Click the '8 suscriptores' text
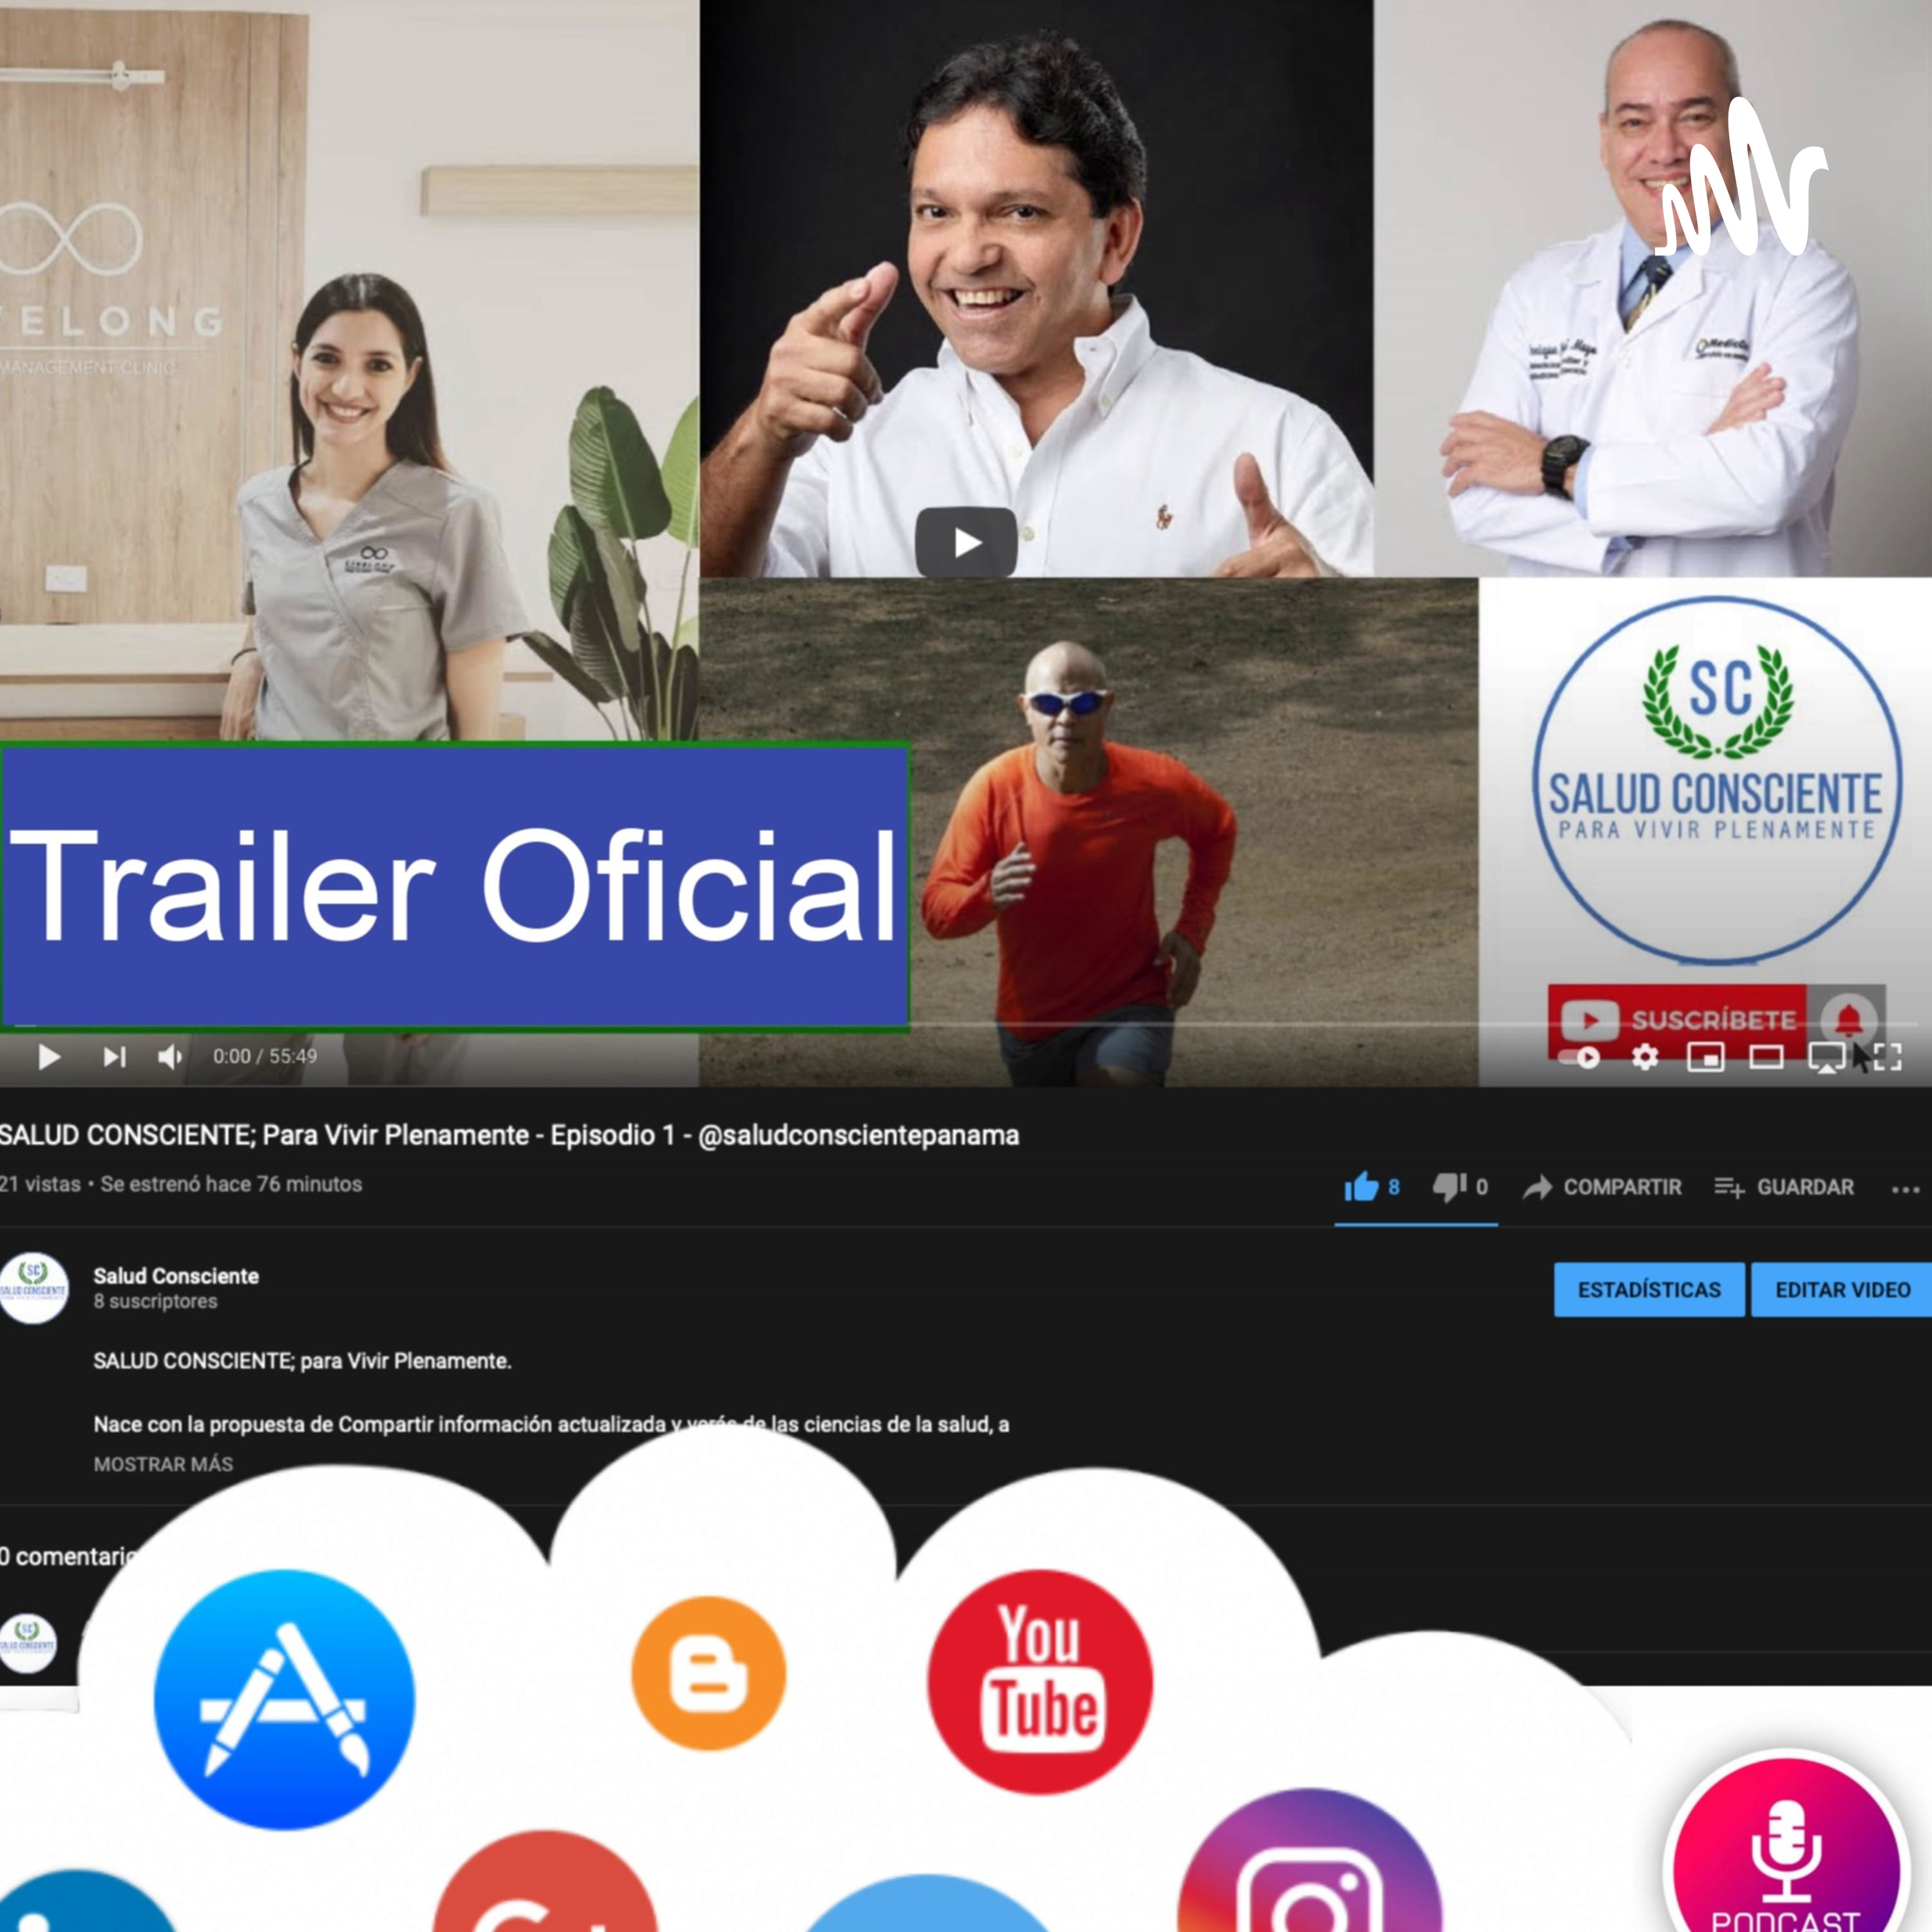The height and width of the screenshot is (1932, 1932). click(155, 1301)
